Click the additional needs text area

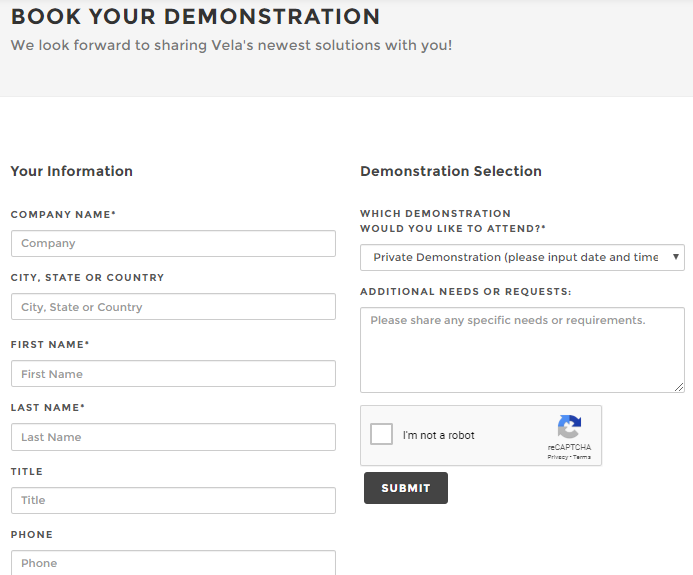pos(522,349)
